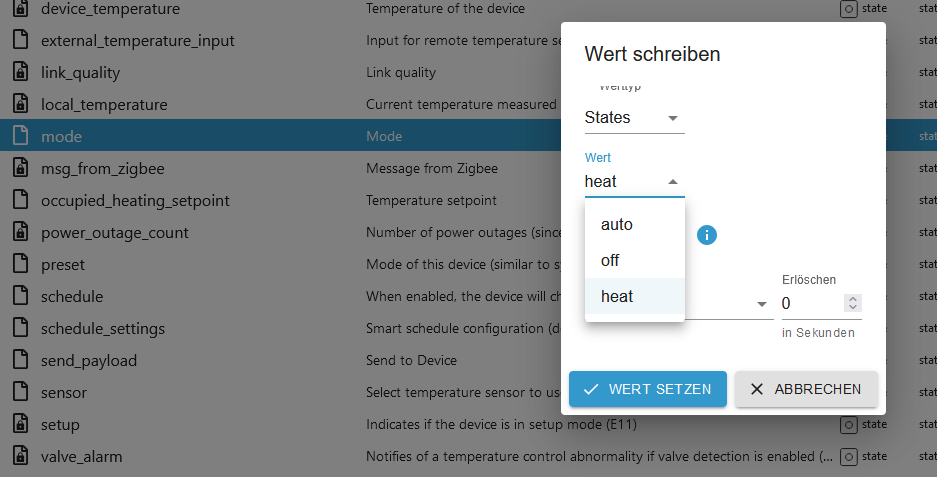
Task: Open the States value type dropdown
Action: point(634,118)
